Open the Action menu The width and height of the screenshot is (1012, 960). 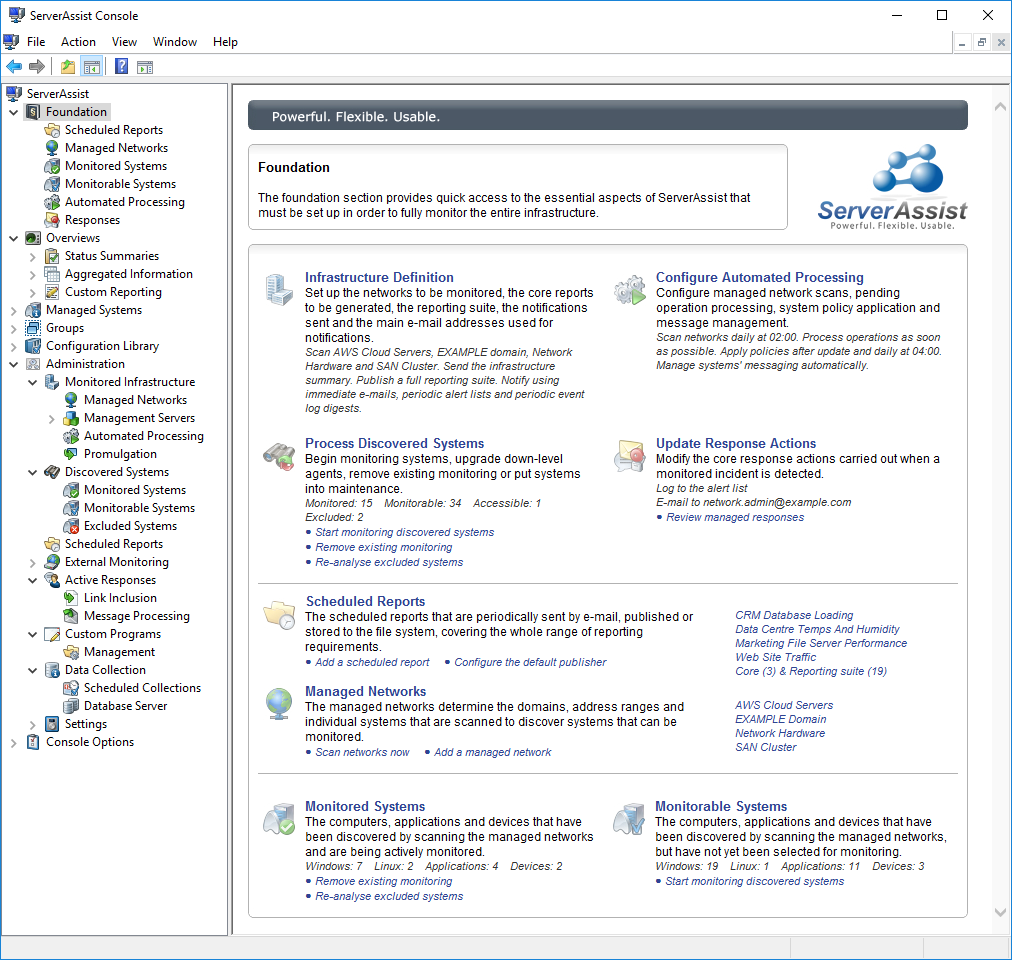tap(78, 42)
